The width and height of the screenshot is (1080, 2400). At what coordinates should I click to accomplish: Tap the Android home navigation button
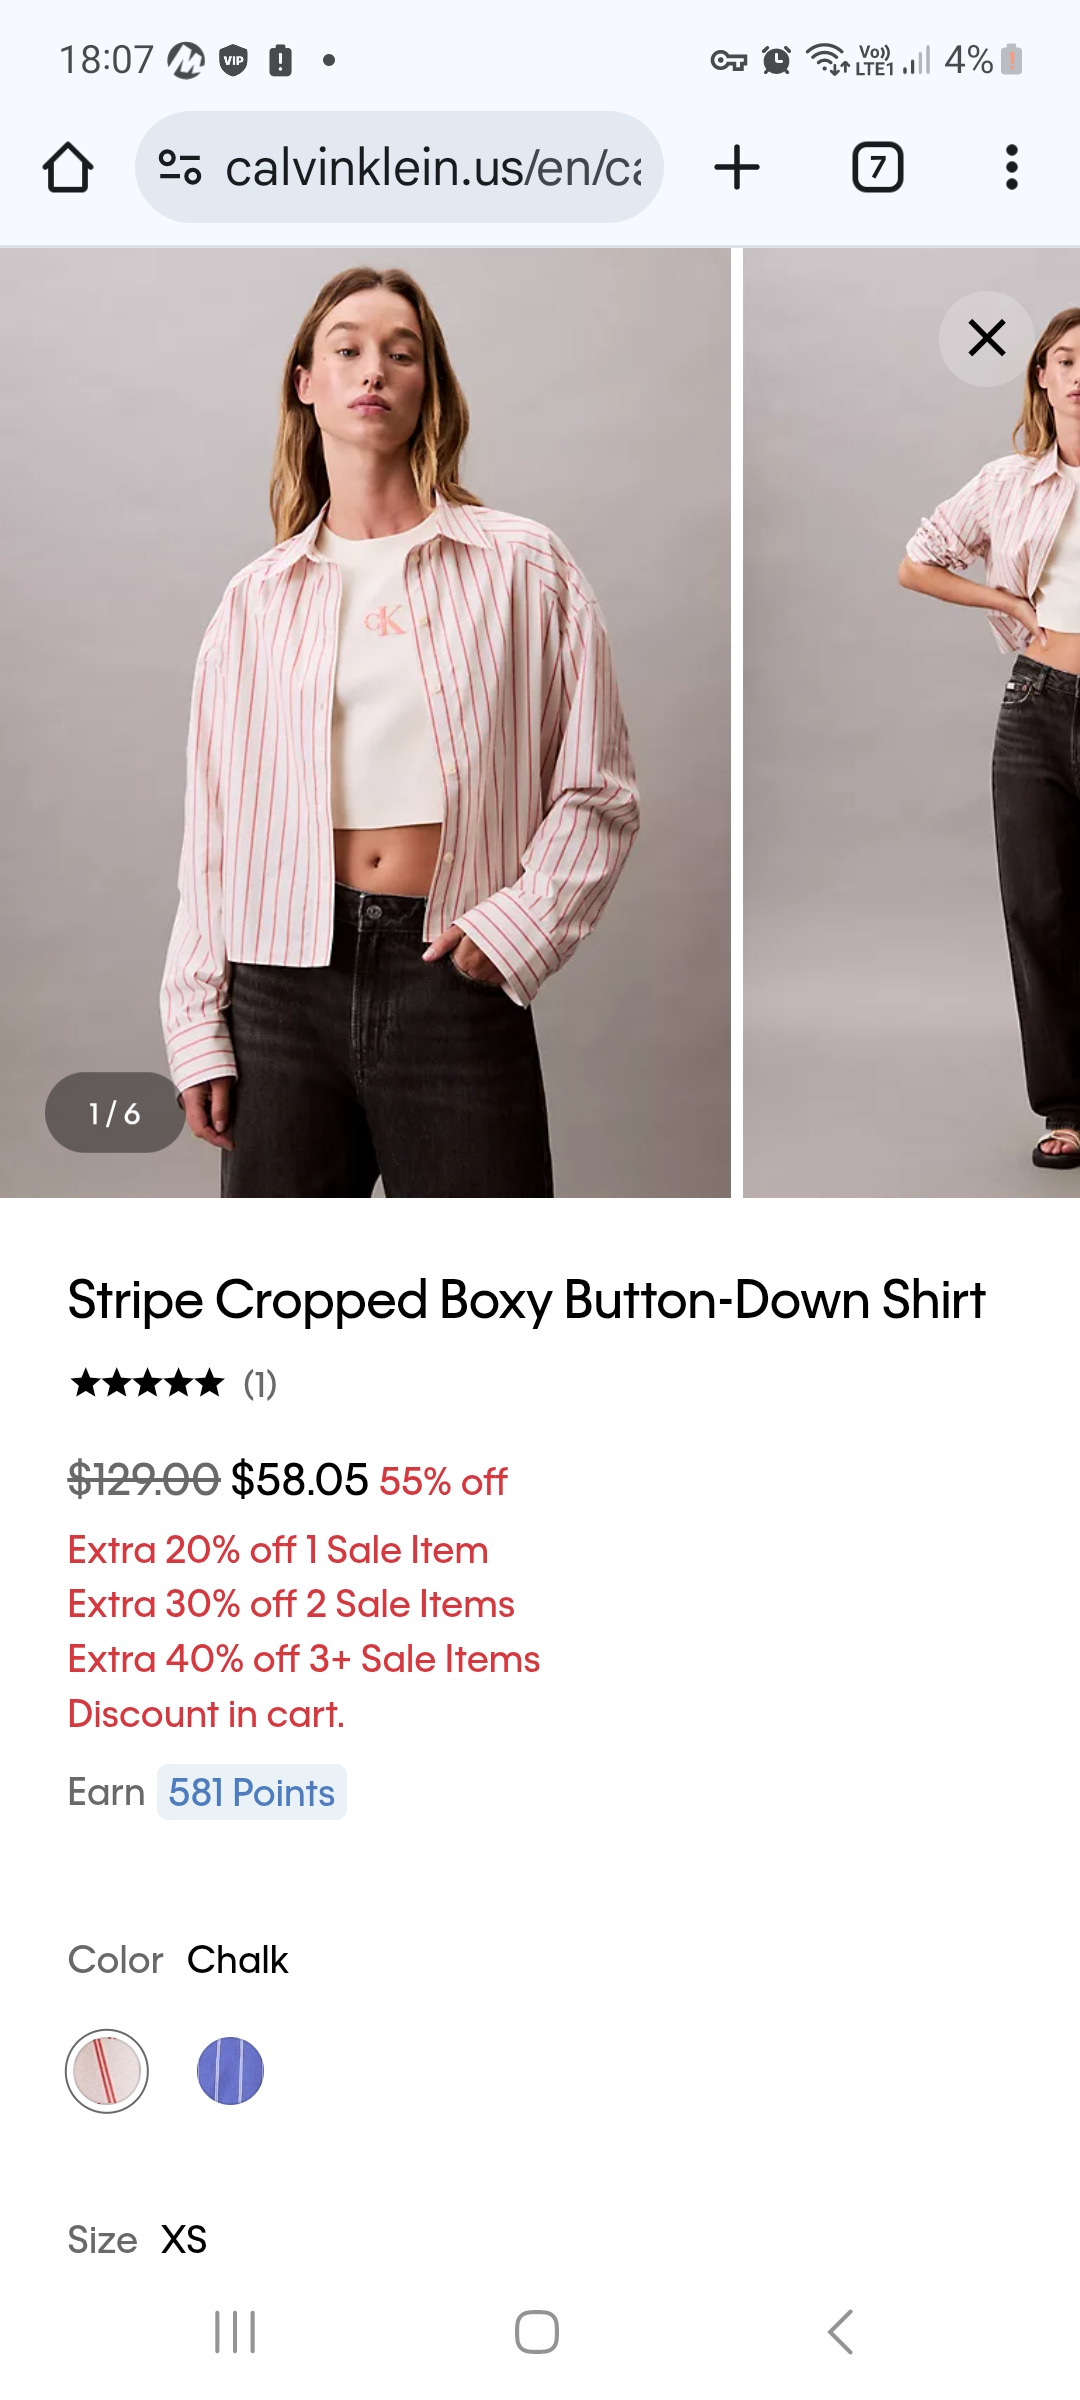tap(537, 2332)
